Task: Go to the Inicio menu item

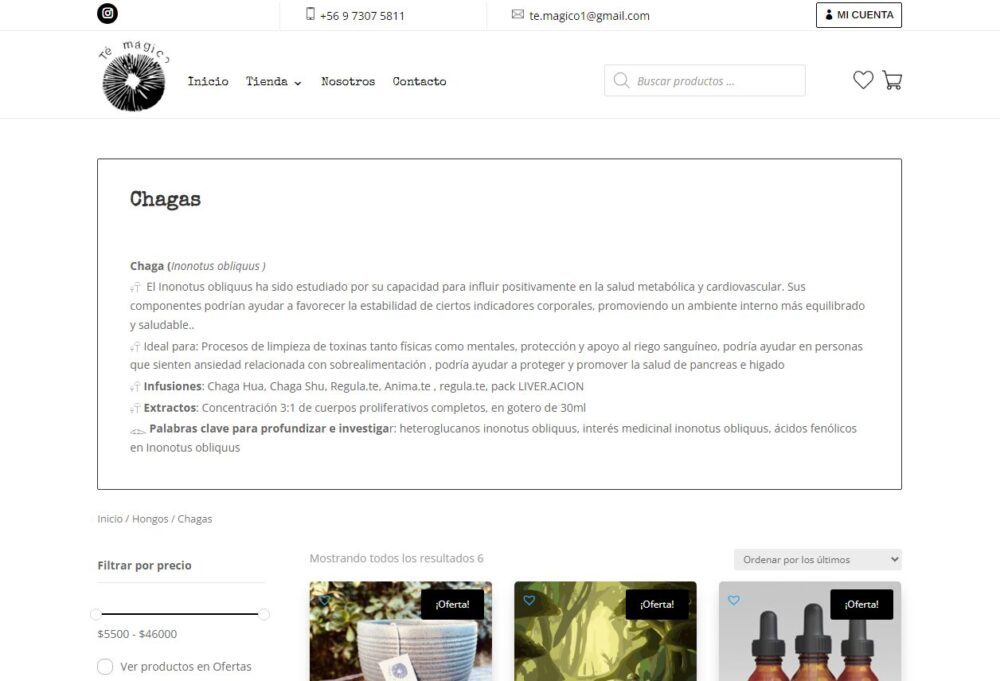Action: (x=208, y=82)
